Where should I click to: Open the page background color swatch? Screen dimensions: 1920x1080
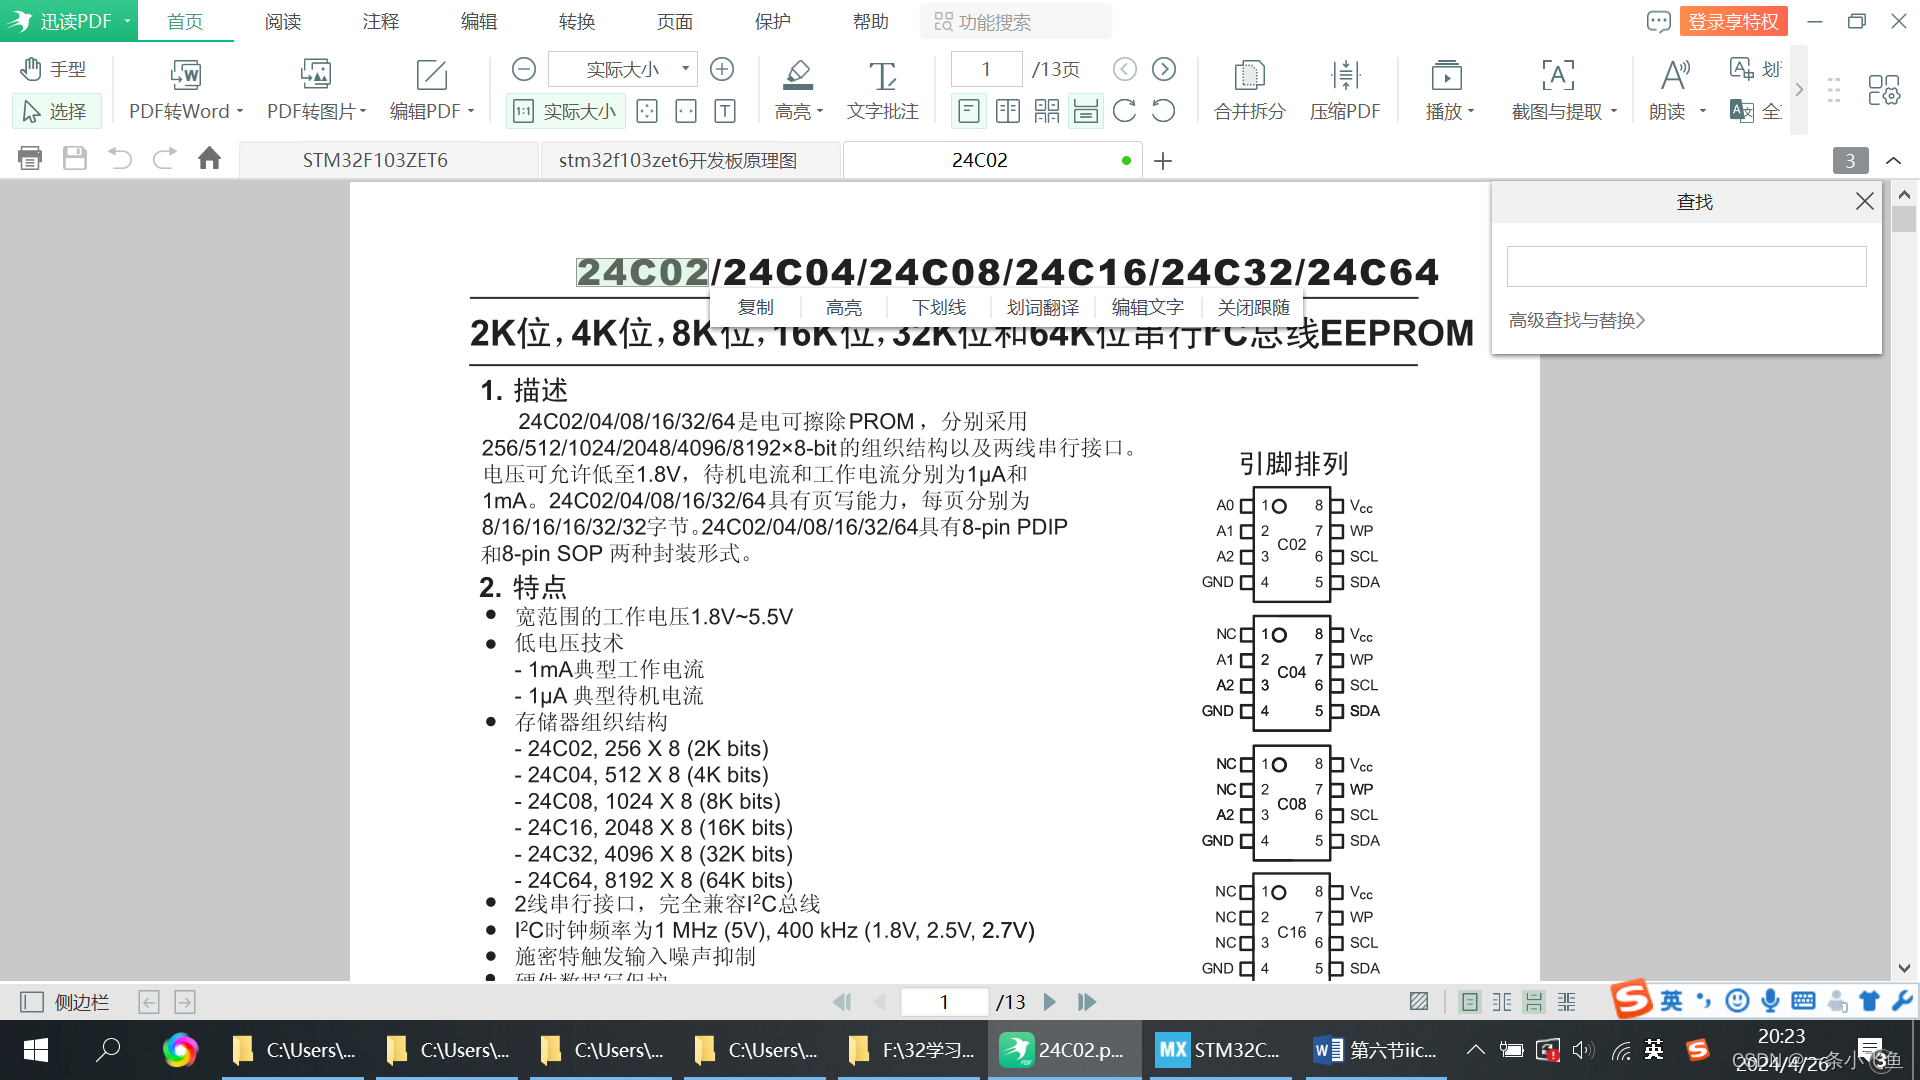click(1418, 1000)
